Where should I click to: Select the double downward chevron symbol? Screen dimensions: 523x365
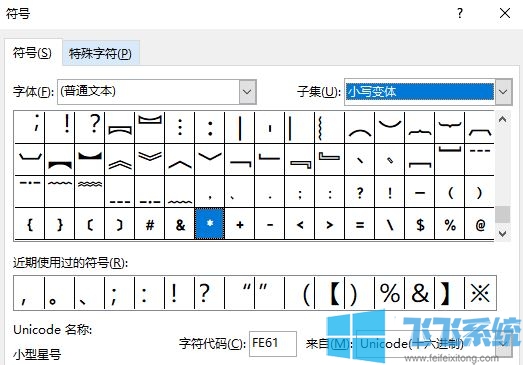coord(149,159)
